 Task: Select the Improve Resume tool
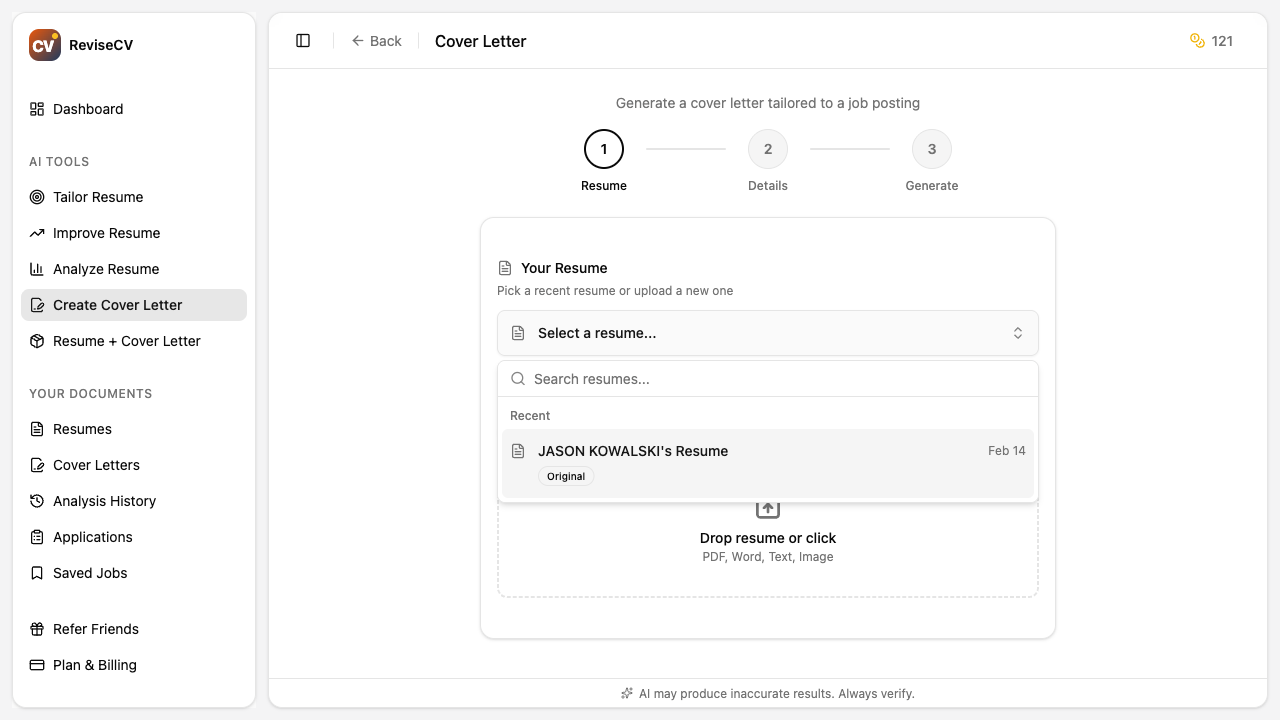(x=106, y=233)
